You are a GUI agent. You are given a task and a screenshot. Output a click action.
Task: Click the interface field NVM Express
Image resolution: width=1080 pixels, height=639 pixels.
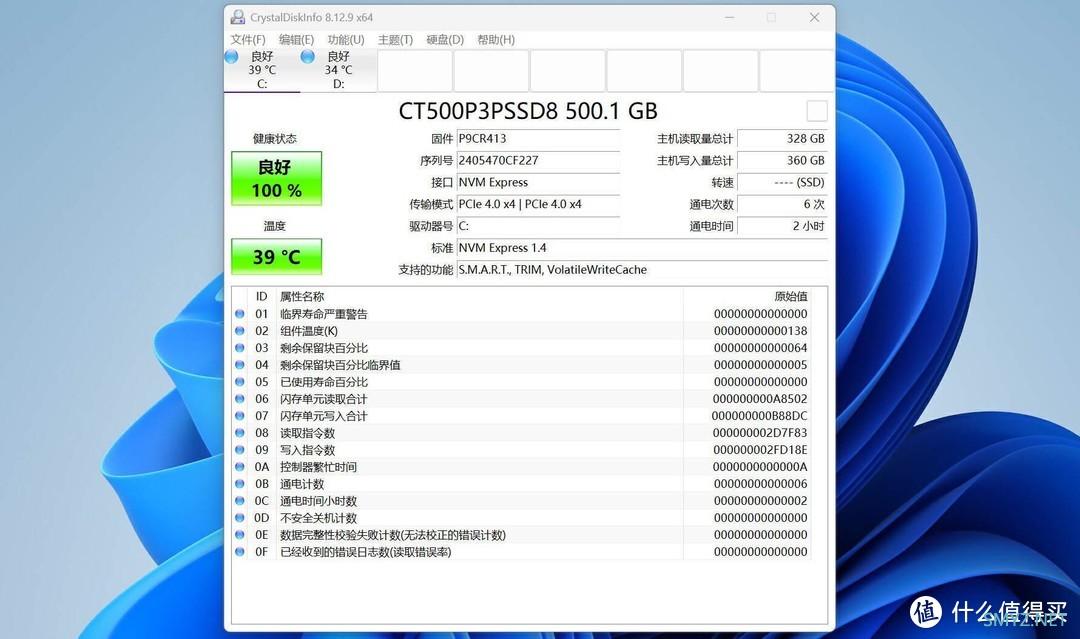click(538, 182)
